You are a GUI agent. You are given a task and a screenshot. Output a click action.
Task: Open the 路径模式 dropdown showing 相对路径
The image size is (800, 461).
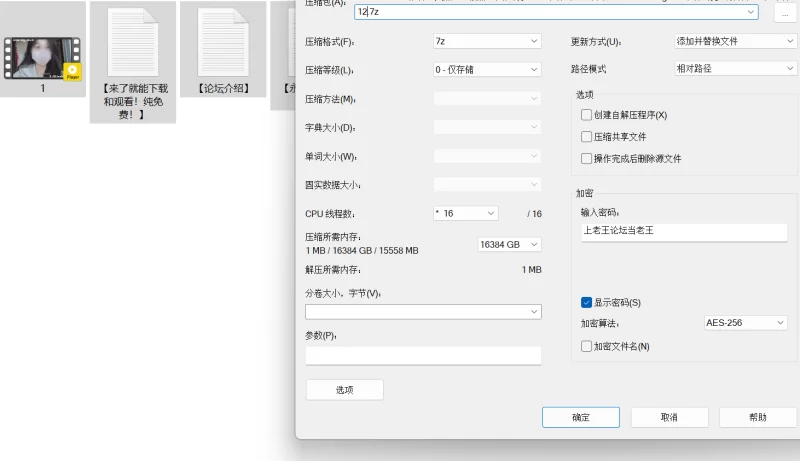pos(735,68)
